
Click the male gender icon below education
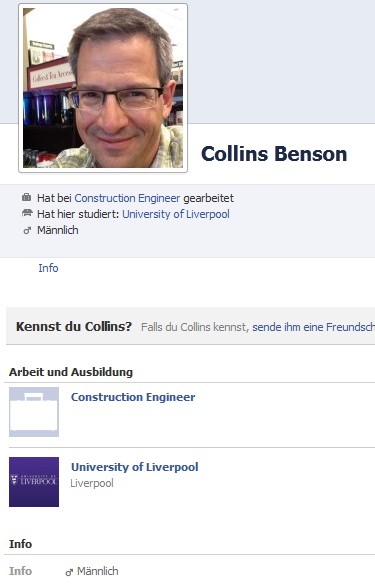[27, 230]
